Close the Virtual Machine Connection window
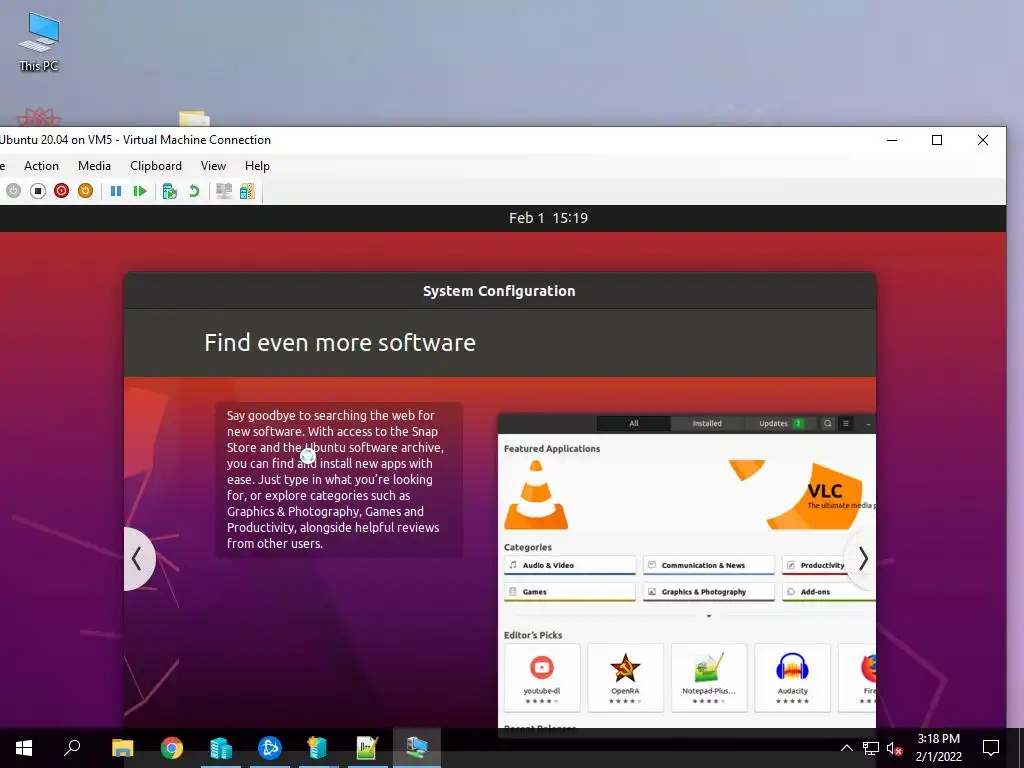1024x768 pixels. pos(983,140)
